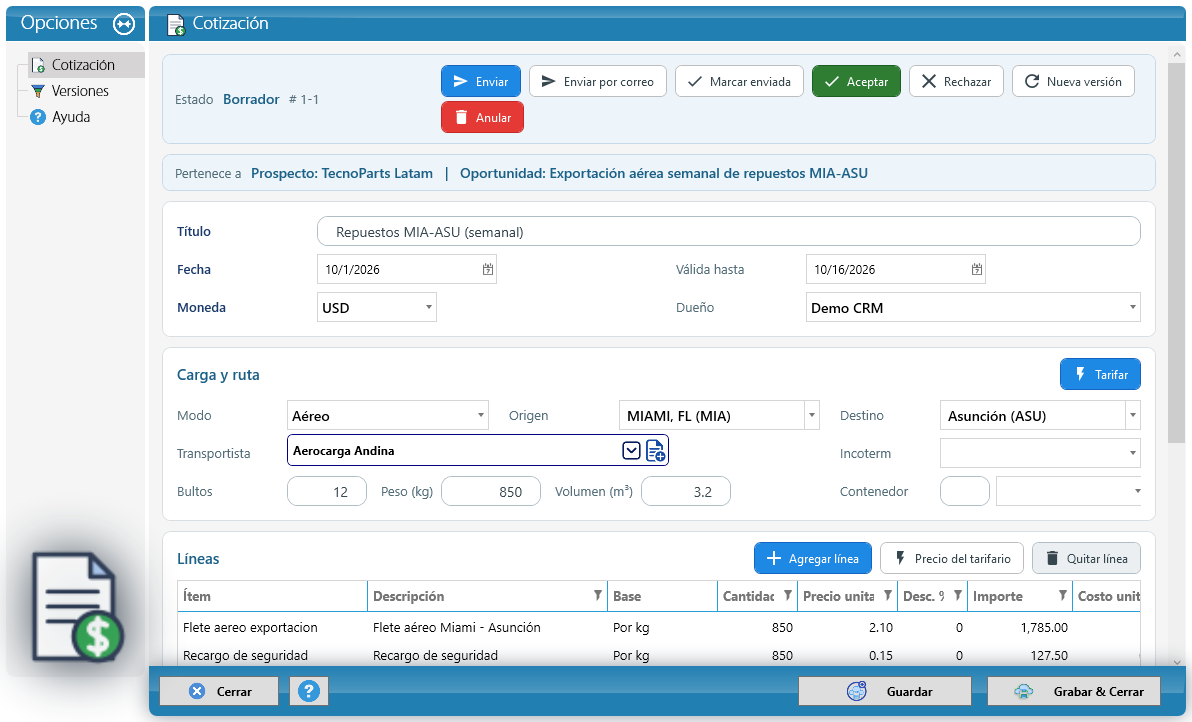Viewport: 1192px width, 722px height.
Task: Open the Oportunidad Exportación aérea link
Action: coord(664,173)
